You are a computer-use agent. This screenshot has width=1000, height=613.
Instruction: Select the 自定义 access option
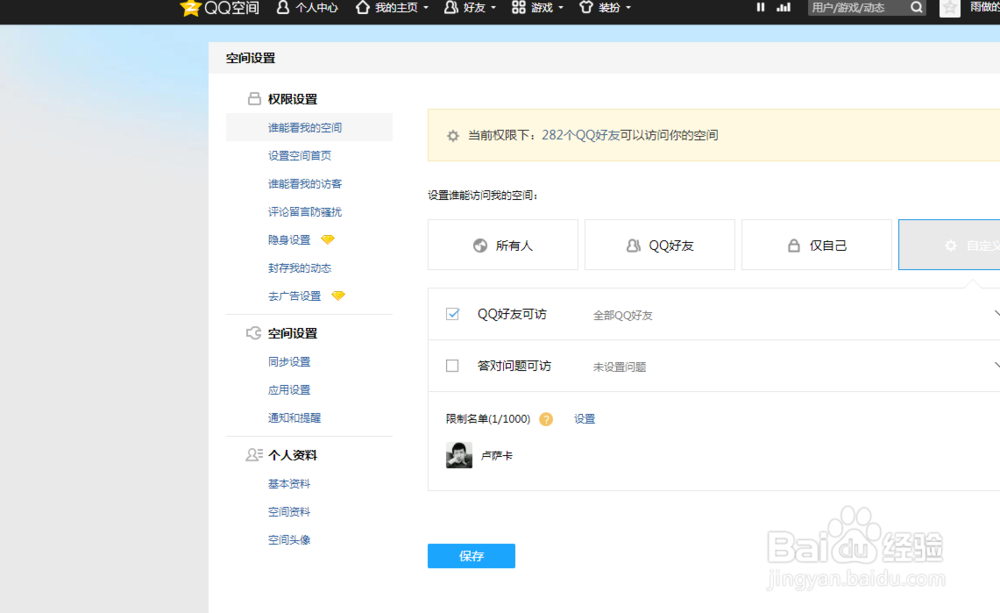pyautogui.click(x=949, y=245)
